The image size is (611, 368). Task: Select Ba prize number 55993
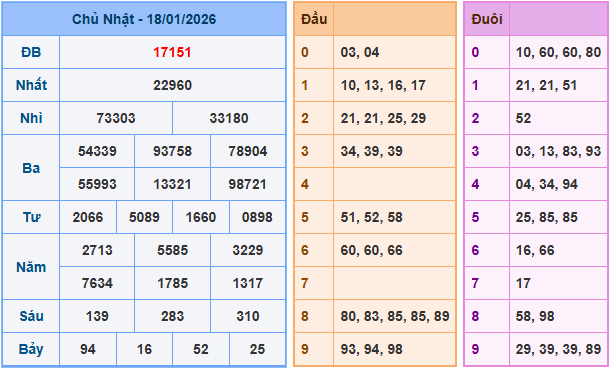click(x=97, y=184)
